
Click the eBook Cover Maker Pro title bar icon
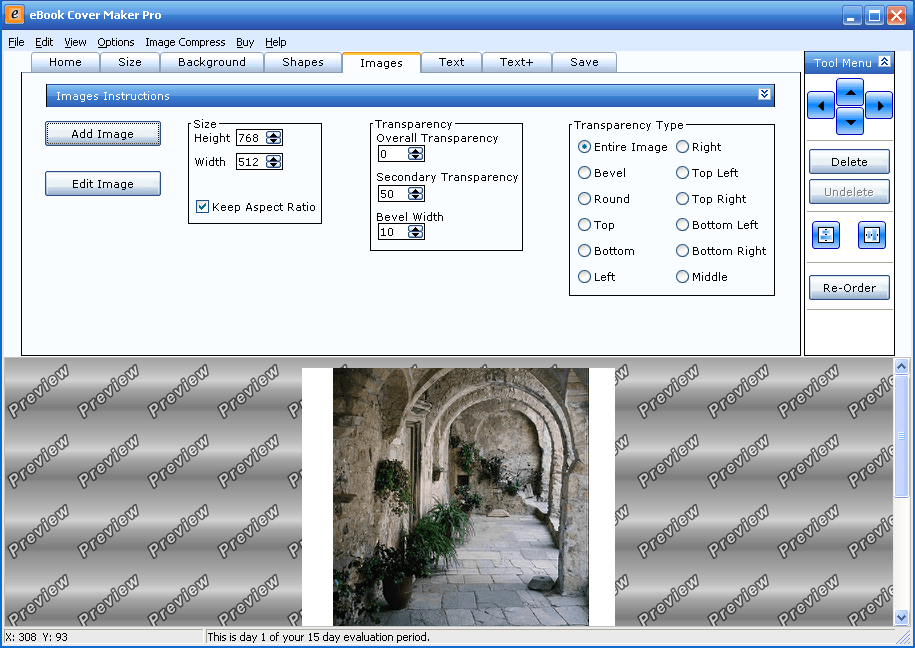pyautogui.click(x=14, y=13)
